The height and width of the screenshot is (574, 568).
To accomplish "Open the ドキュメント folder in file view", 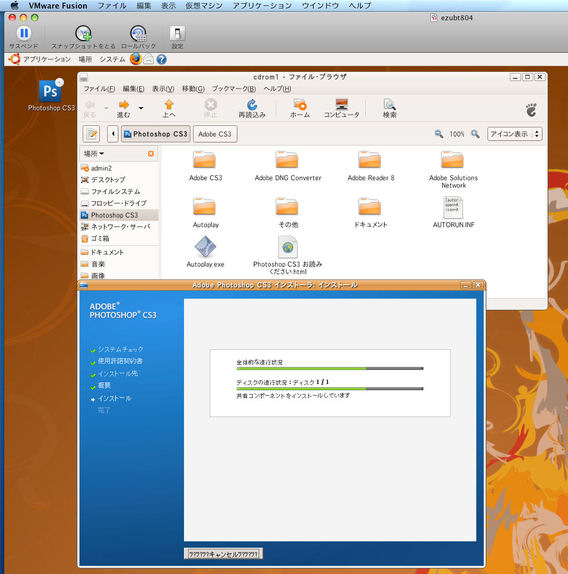I will point(370,206).
